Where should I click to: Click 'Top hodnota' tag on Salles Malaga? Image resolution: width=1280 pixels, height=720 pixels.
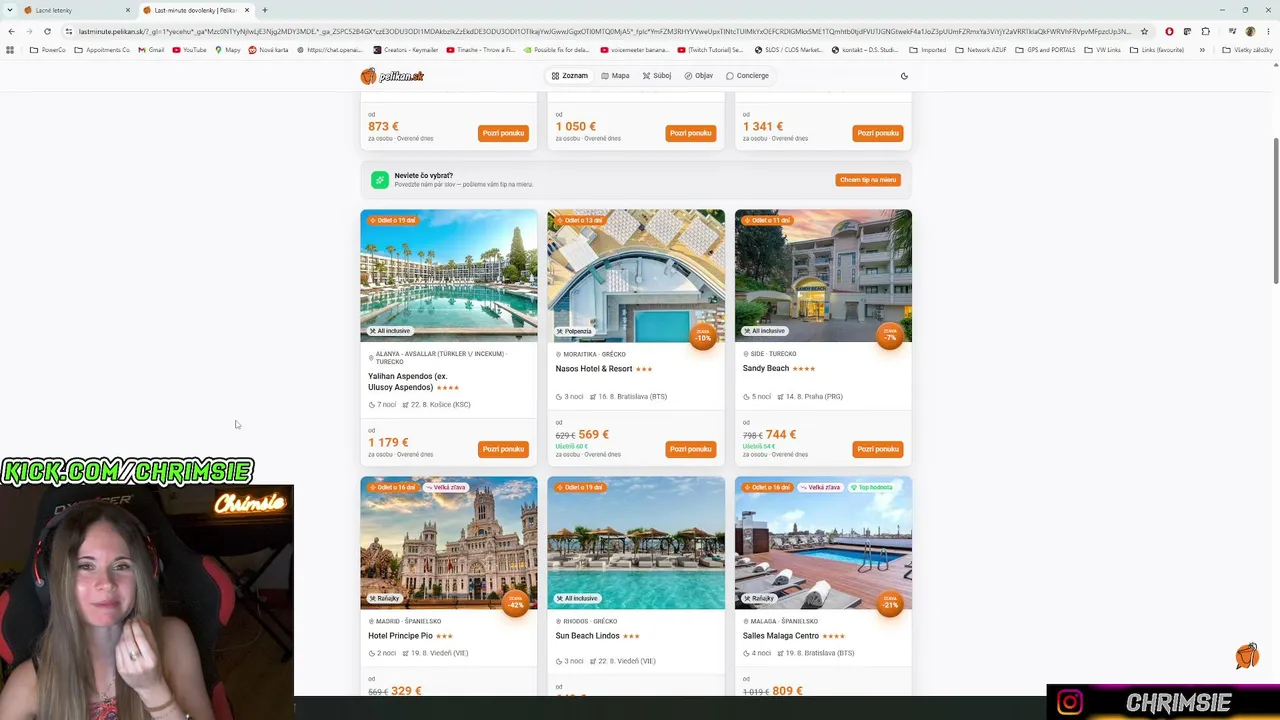pyautogui.click(x=871, y=487)
